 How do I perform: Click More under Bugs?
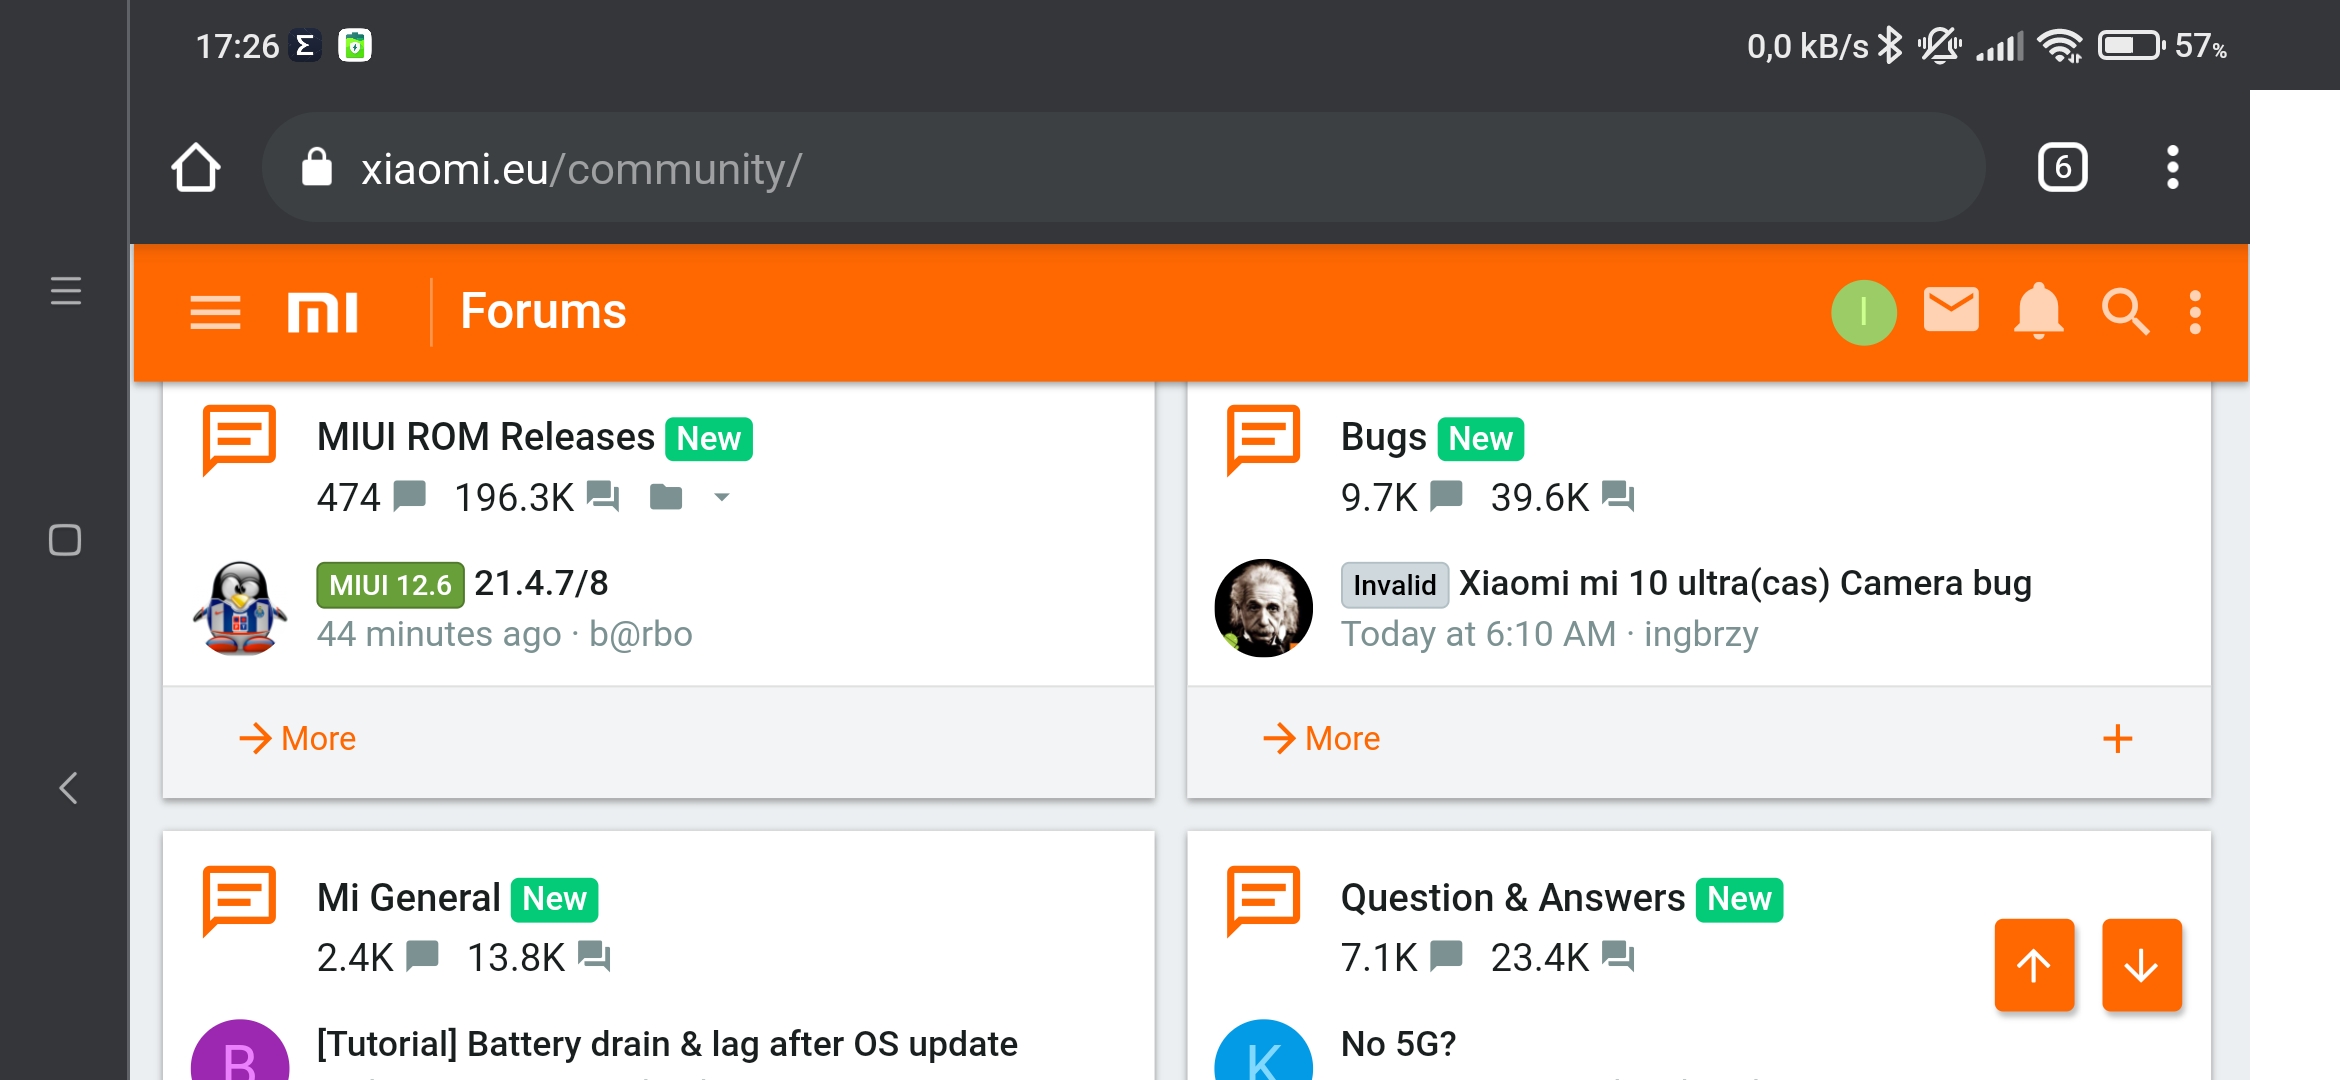[1322, 739]
